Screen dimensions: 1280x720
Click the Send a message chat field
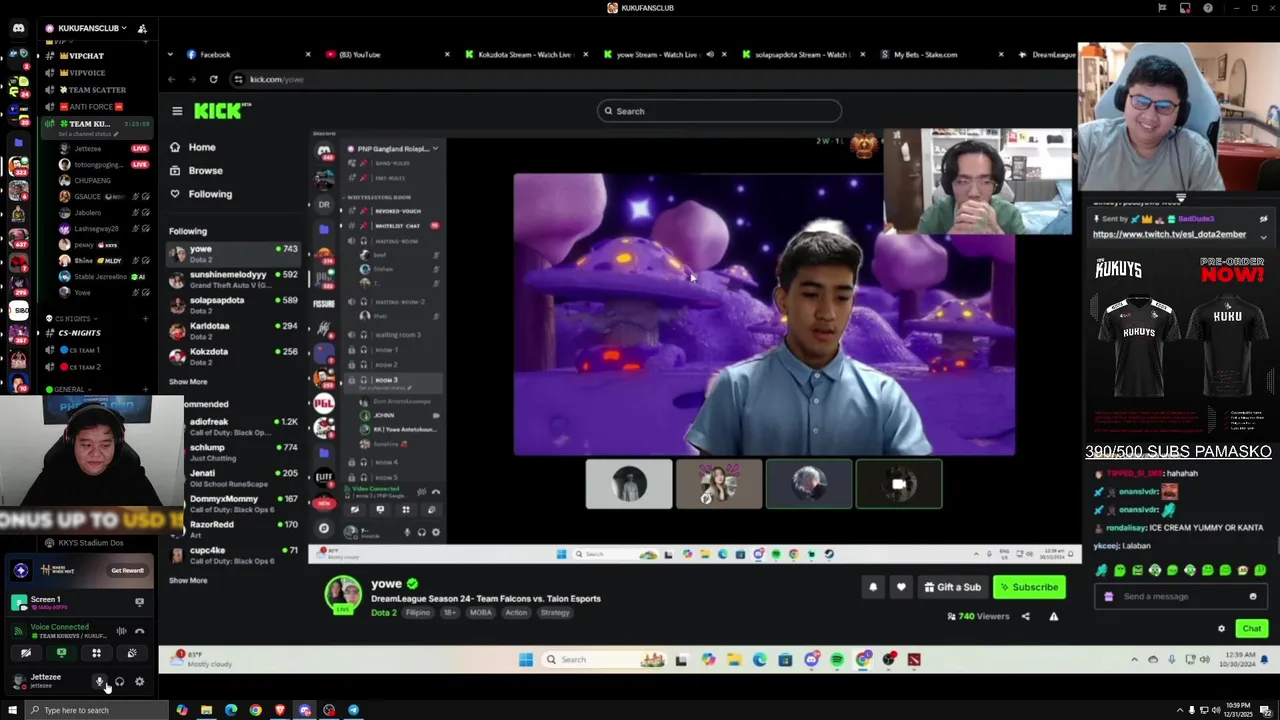1180,596
